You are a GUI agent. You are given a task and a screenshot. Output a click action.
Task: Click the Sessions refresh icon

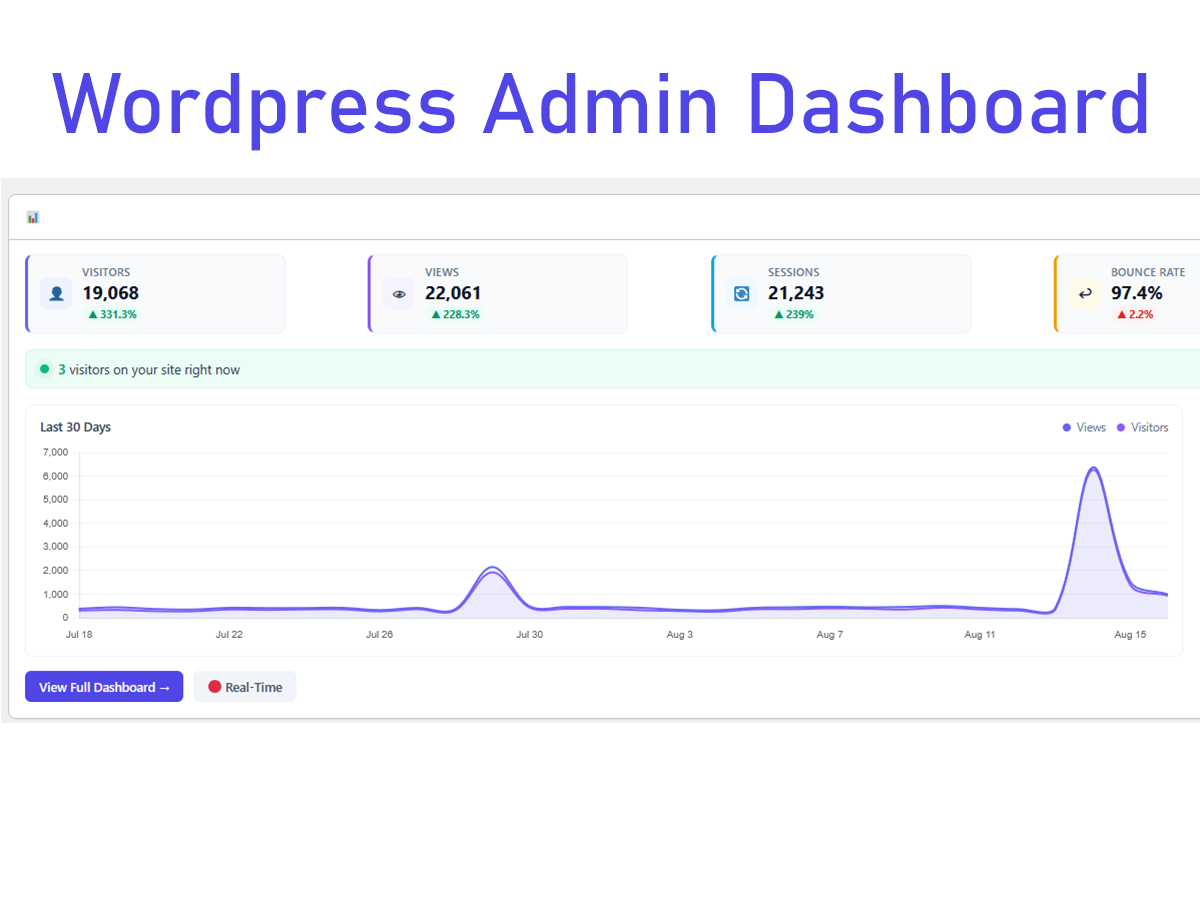[742, 294]
